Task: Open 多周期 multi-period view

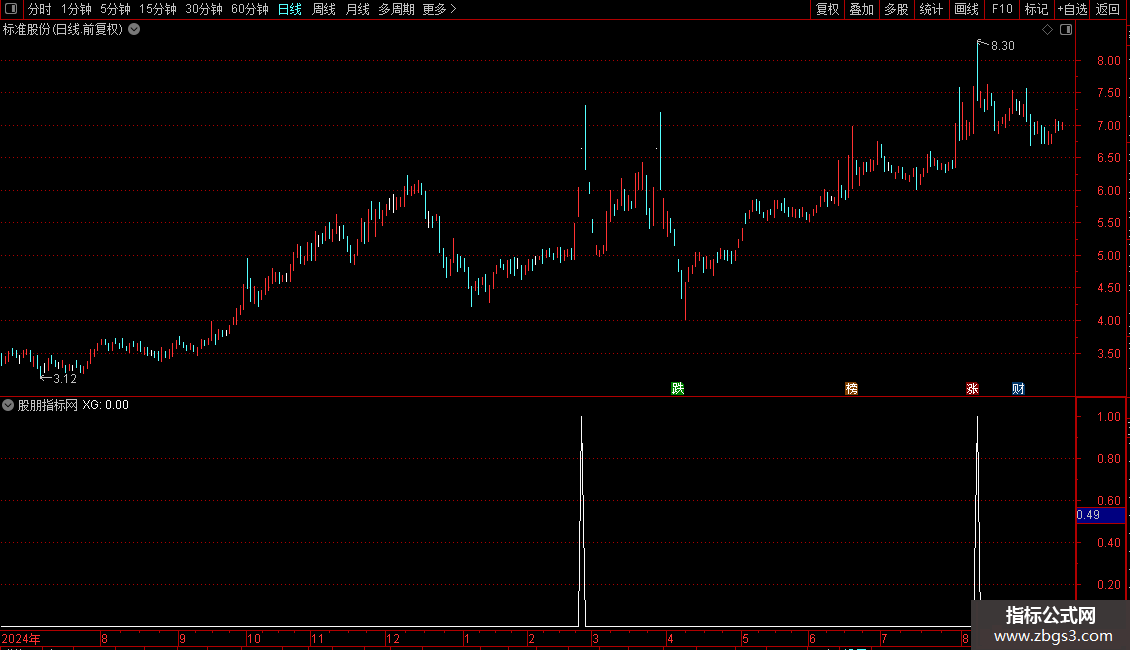Action: (396, 9)
